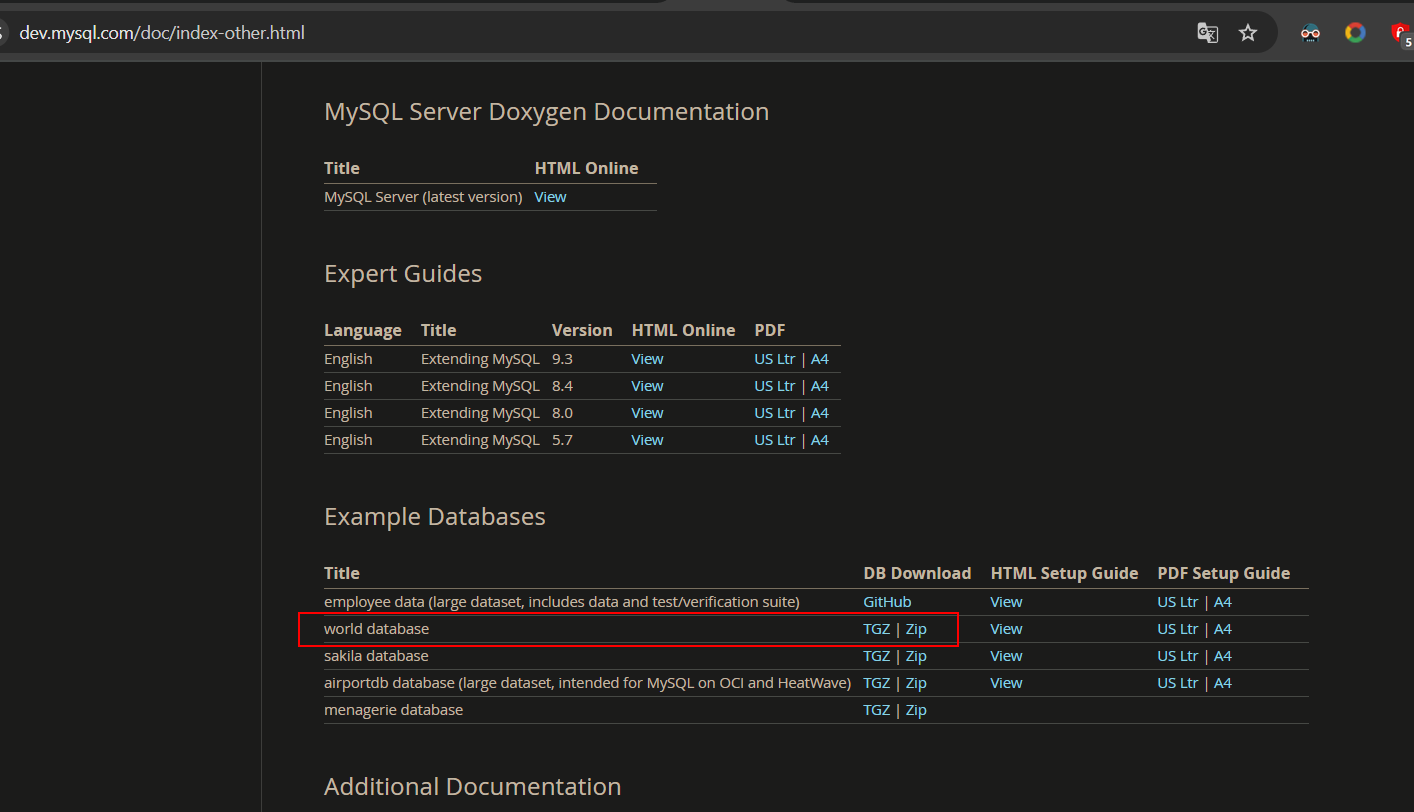This screenshot has height=812, width=1414.
Task: Download US Ltr PDF for Extending MySQL 9.3
Action: coord(775,359)
